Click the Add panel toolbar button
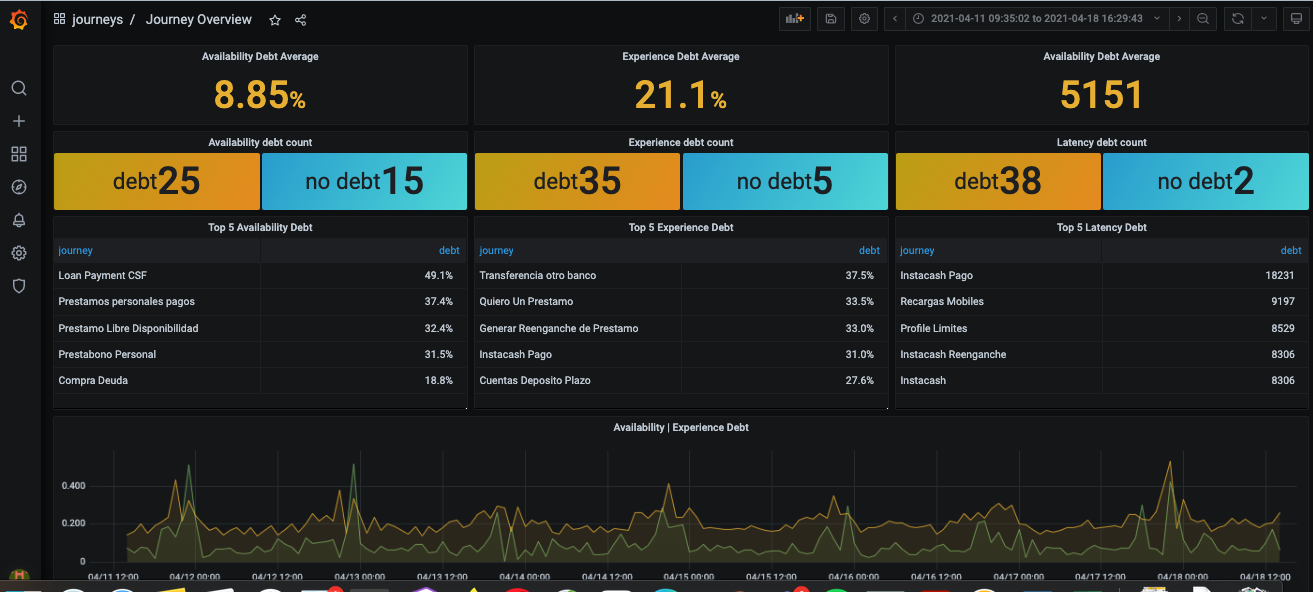This screenshot has width=1313, height=592. [x=795, y=19]
